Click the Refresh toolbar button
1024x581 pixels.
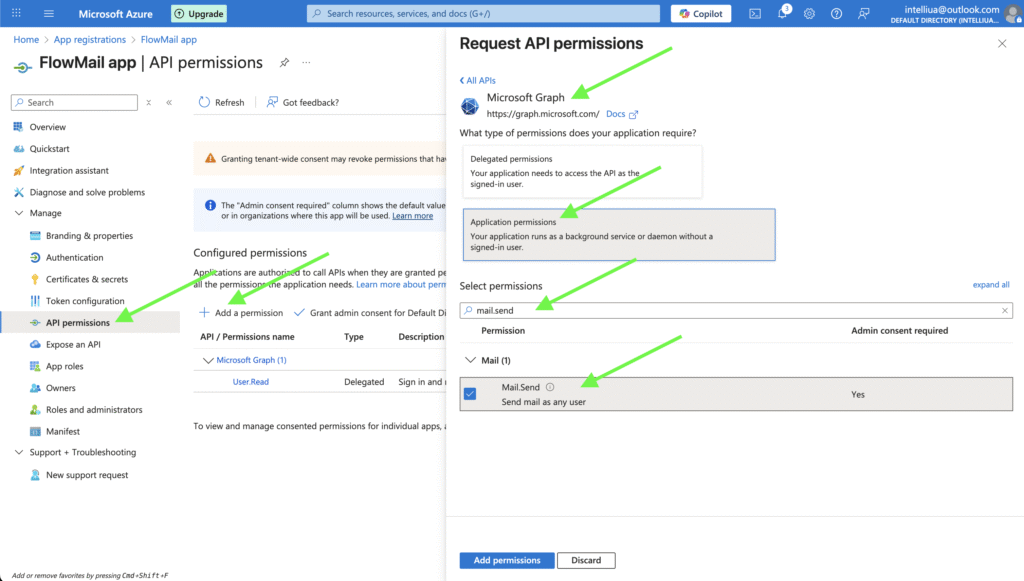(221, 102)
